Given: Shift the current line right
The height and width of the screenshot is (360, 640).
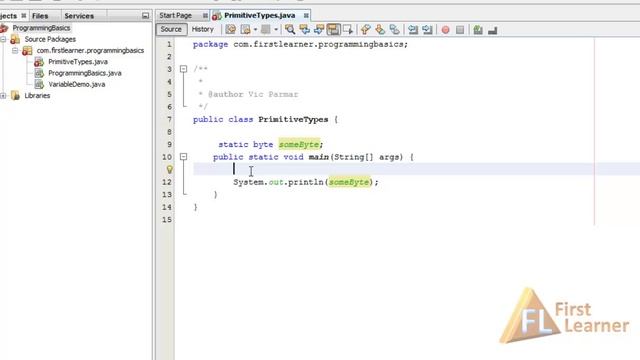Looking at the screenshot, I should (427, 29).
